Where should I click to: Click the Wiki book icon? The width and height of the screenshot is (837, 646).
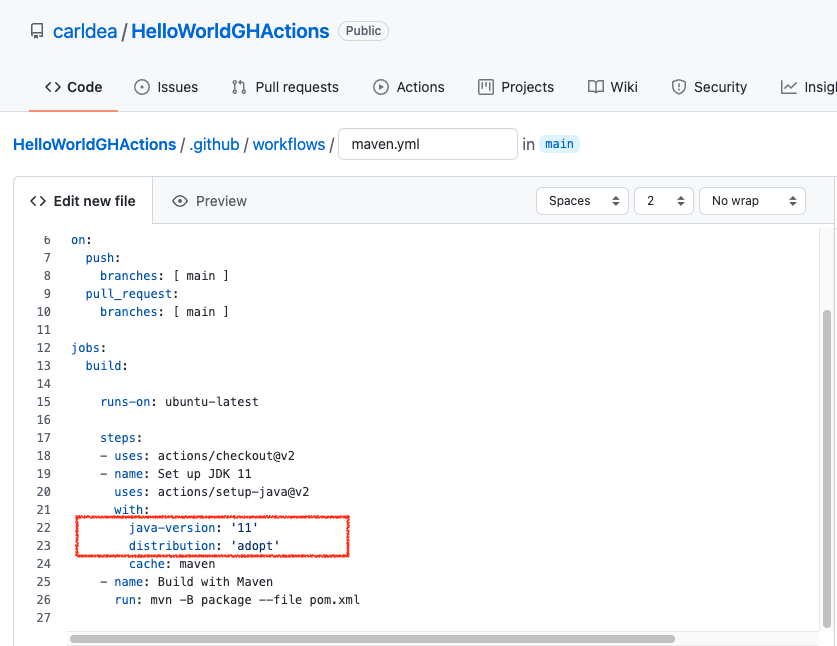tap(596, 87)
